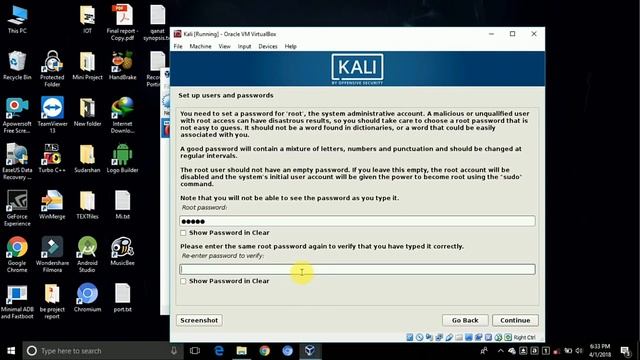This screenshot has width=640, height=360.
Task: Select the Apowersoft Free Screen desktop icon
Action: 17,115
